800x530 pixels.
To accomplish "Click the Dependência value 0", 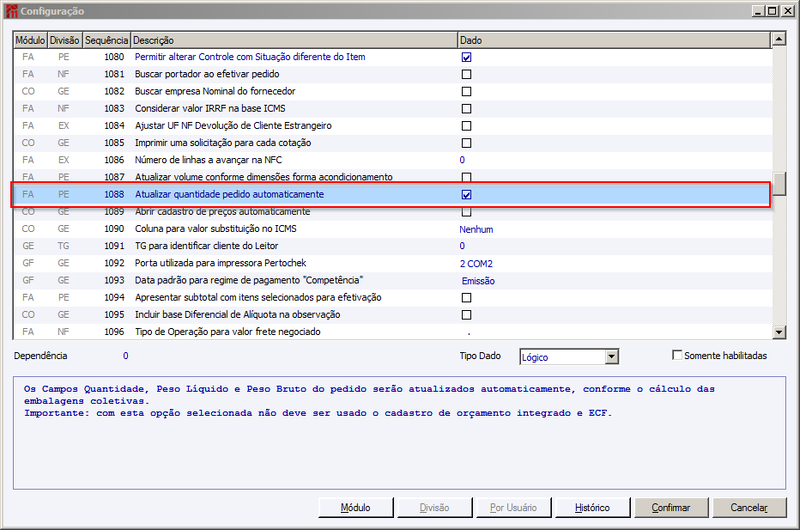I will (x=126, y=356).
